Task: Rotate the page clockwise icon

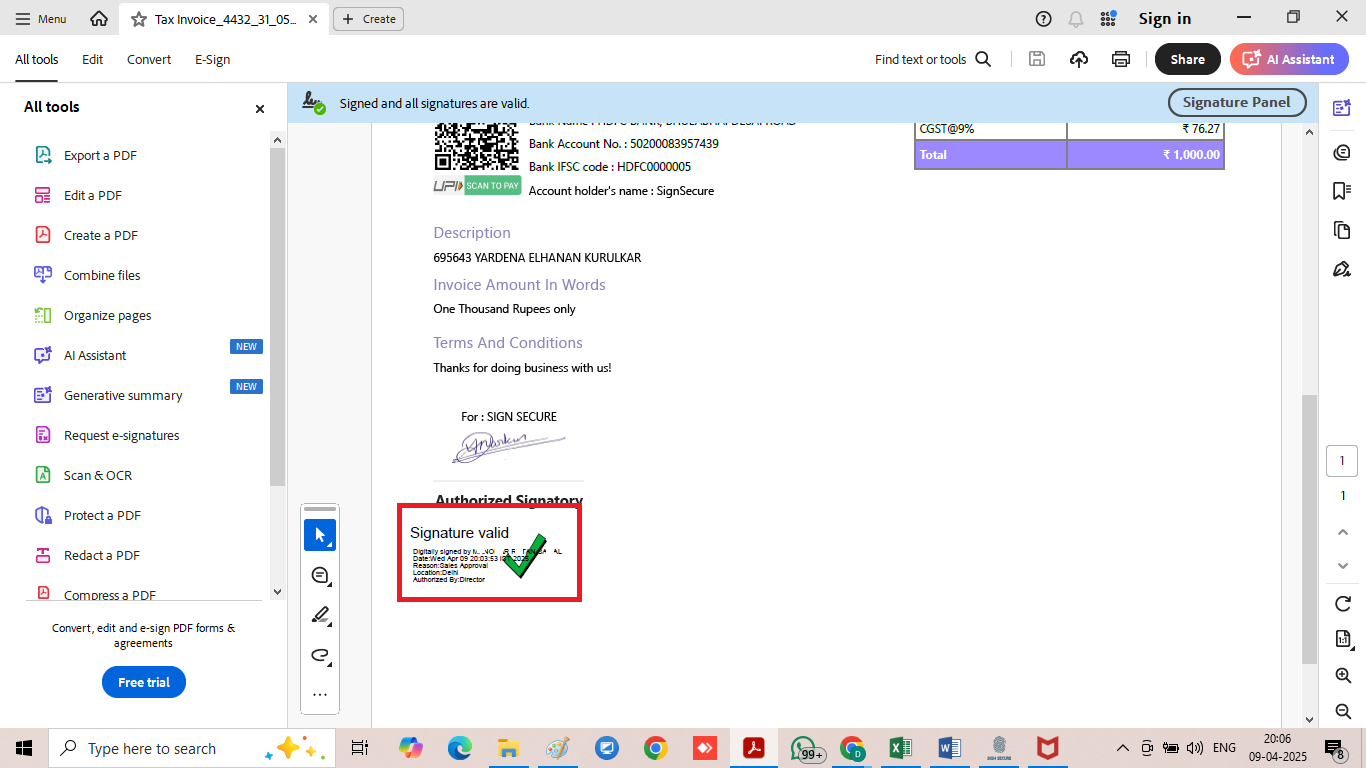Action: [1343, 604]
